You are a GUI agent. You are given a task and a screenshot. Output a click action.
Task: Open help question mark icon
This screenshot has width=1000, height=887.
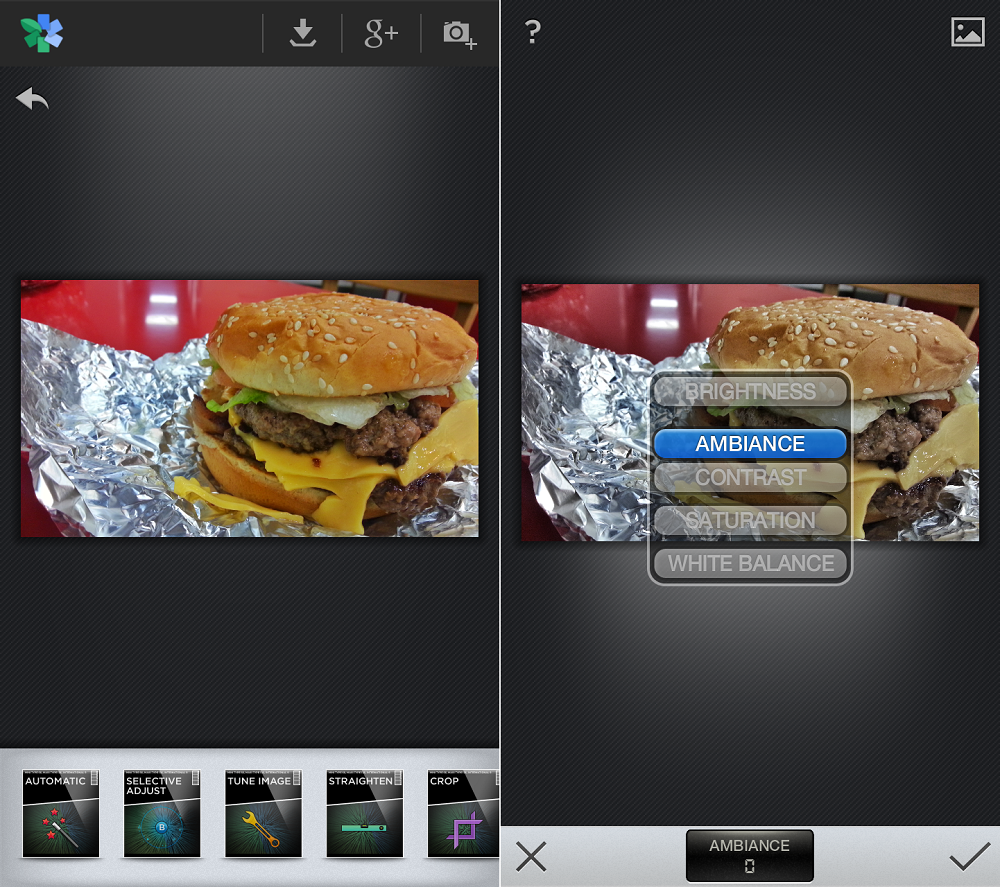click(x=533, y=31)
